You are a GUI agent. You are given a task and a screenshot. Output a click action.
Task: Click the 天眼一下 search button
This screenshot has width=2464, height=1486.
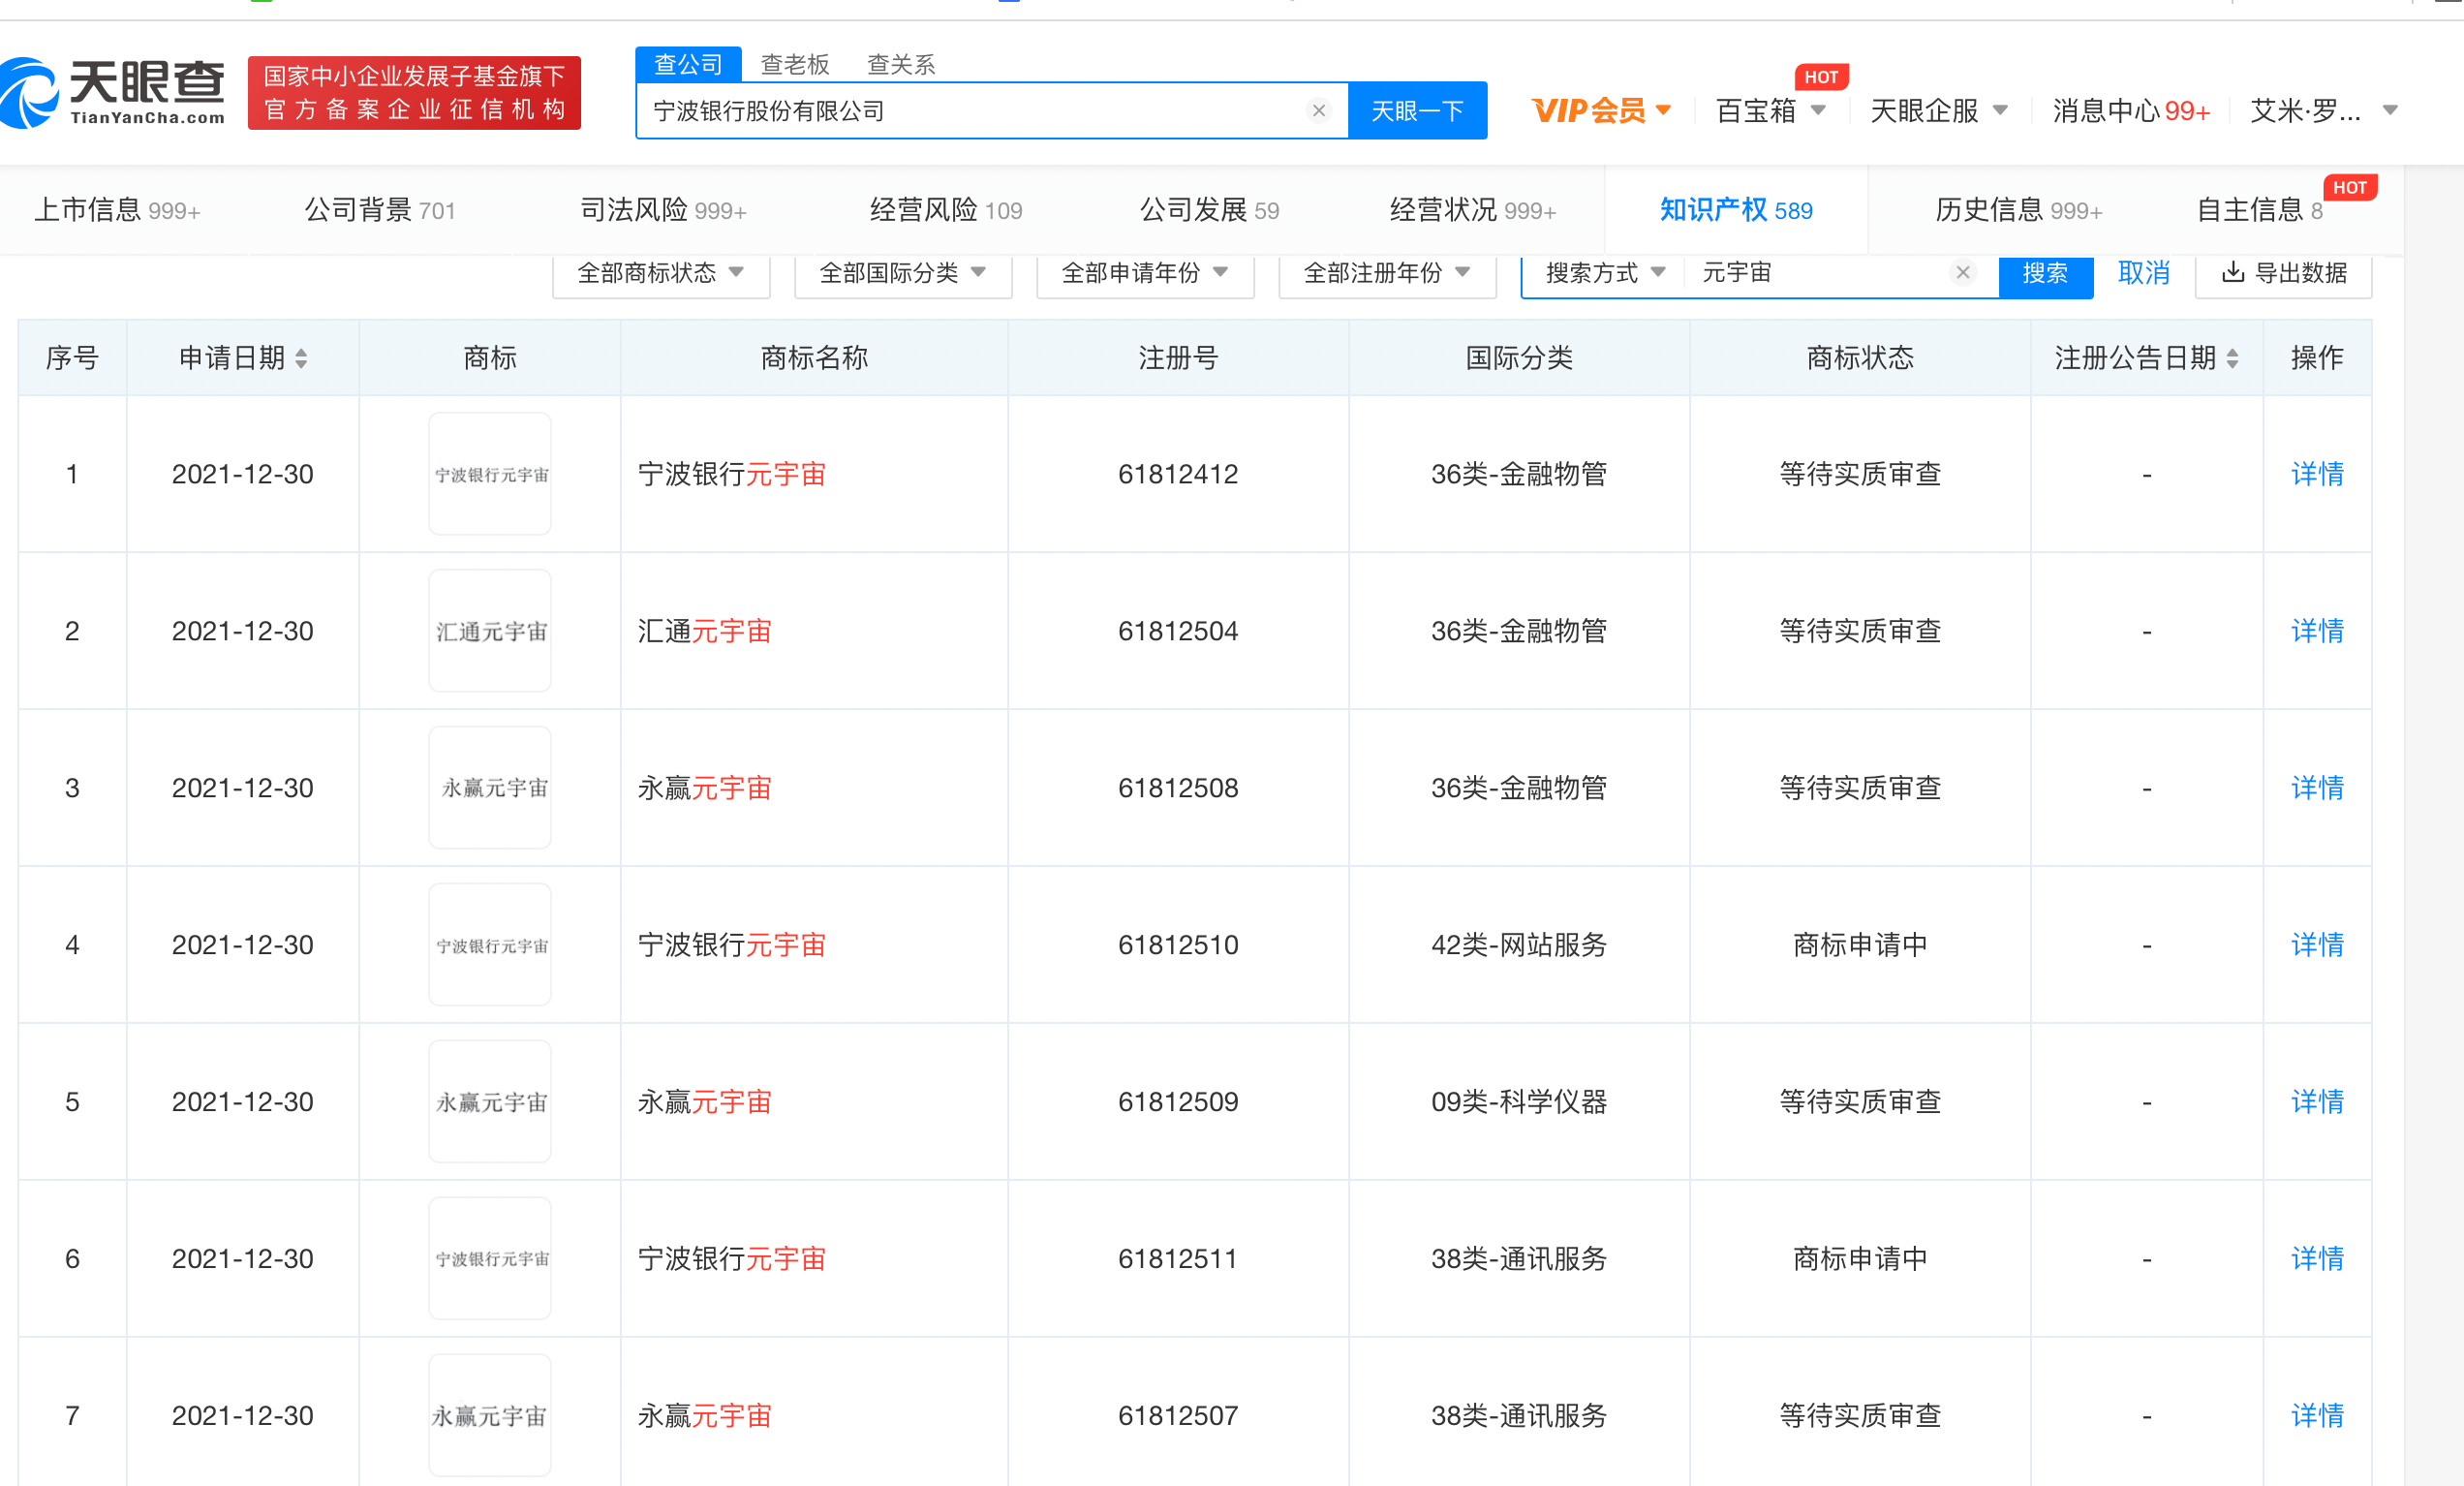coord(1417,110)
